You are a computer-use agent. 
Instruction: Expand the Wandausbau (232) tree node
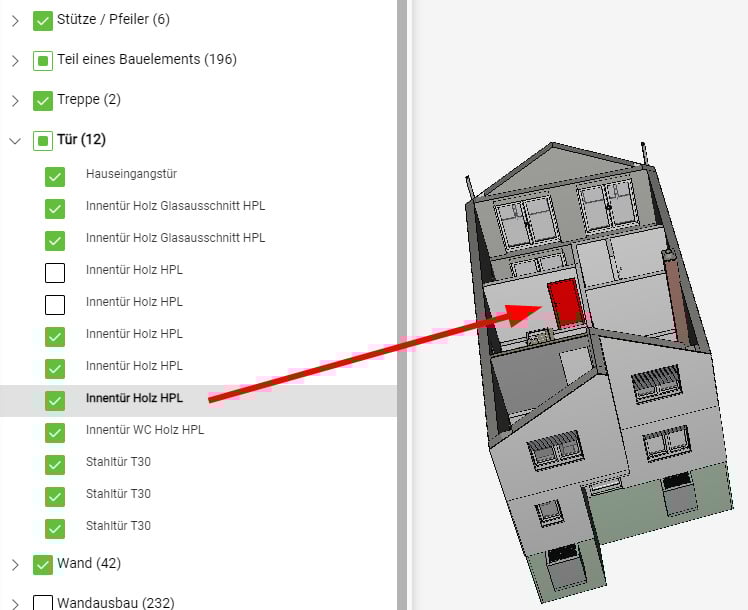point(15,604)
